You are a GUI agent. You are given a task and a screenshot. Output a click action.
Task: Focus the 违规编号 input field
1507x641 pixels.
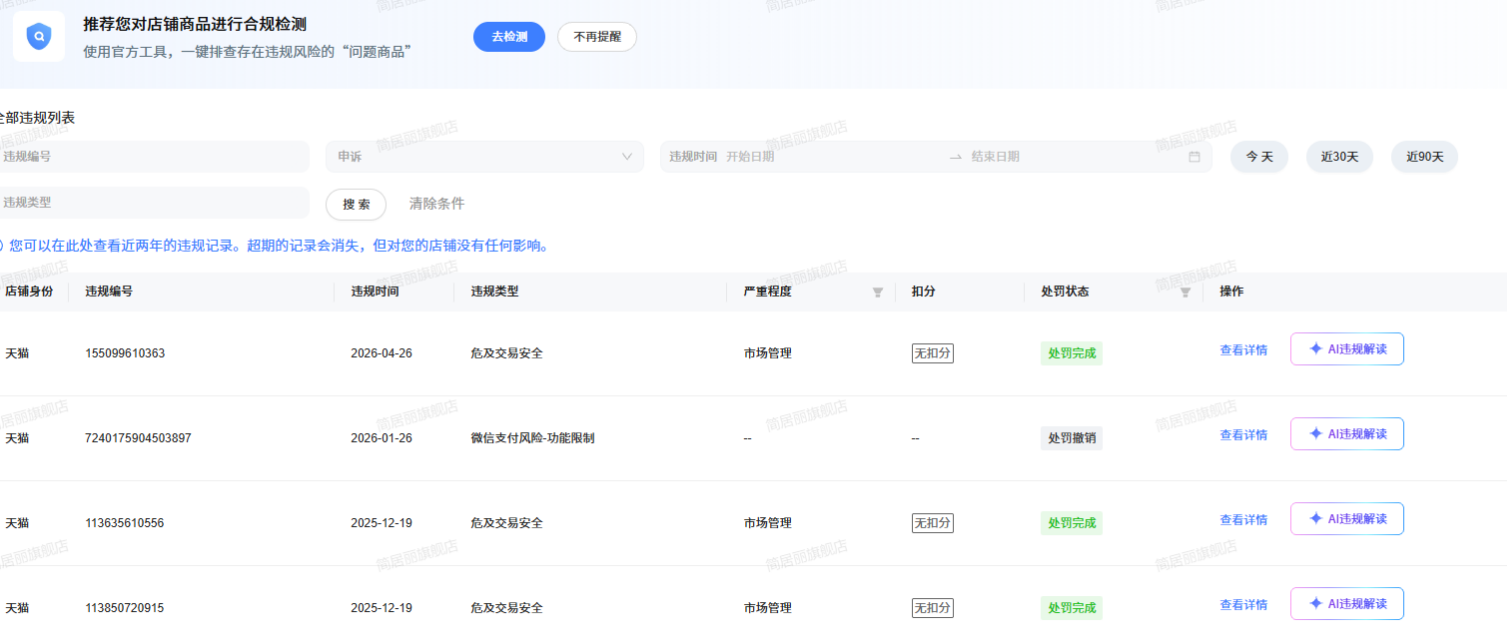tap(153, 157)
